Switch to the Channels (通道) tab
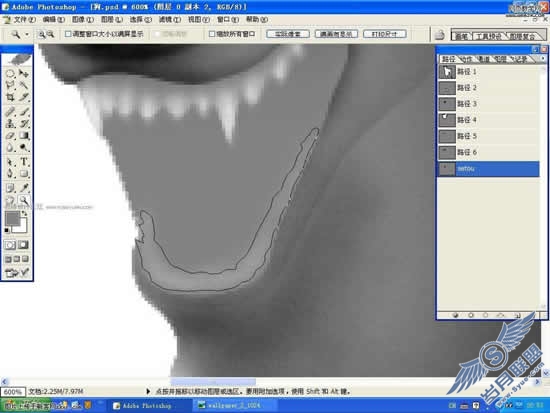Screen dimensions: 550x413 (484, 59)
